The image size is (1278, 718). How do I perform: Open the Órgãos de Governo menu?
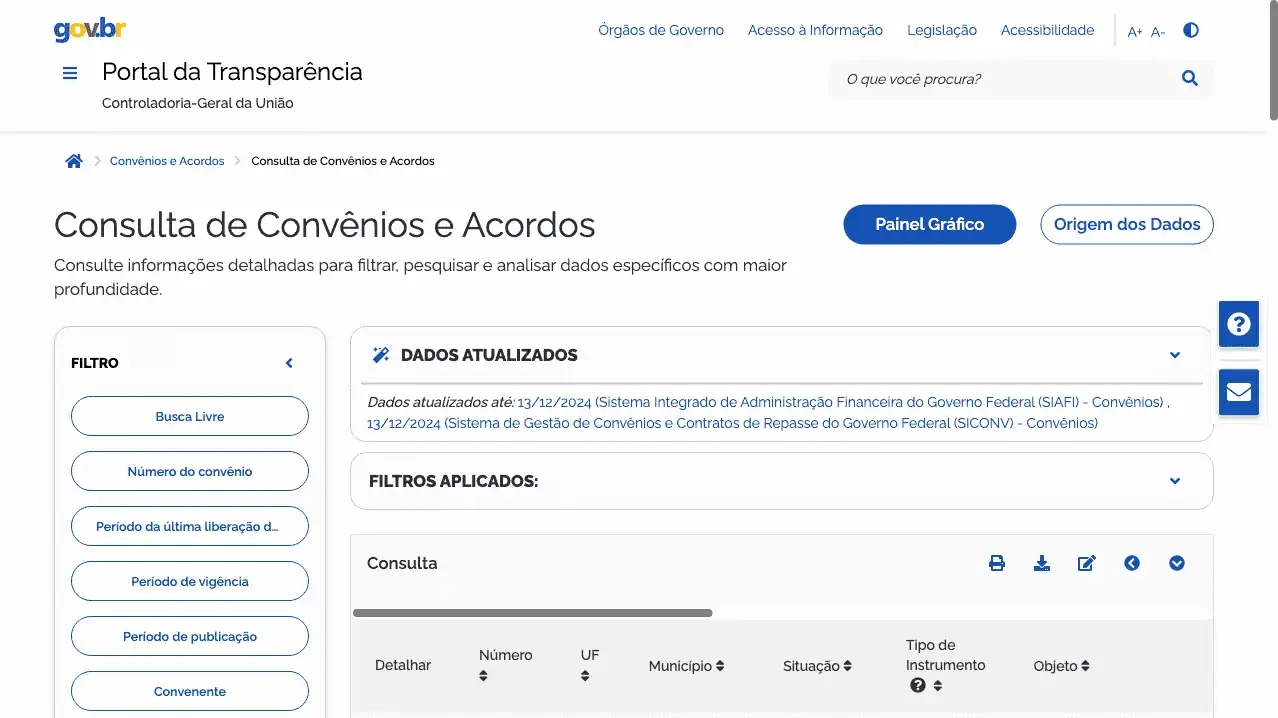[660, 30]
